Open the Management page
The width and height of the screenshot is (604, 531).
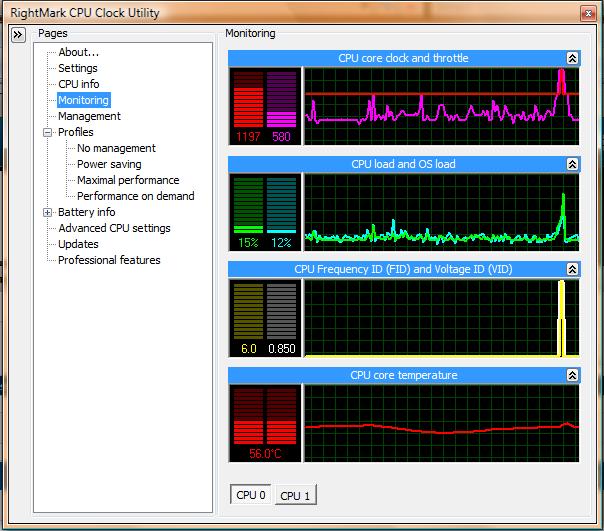point(89,116)
